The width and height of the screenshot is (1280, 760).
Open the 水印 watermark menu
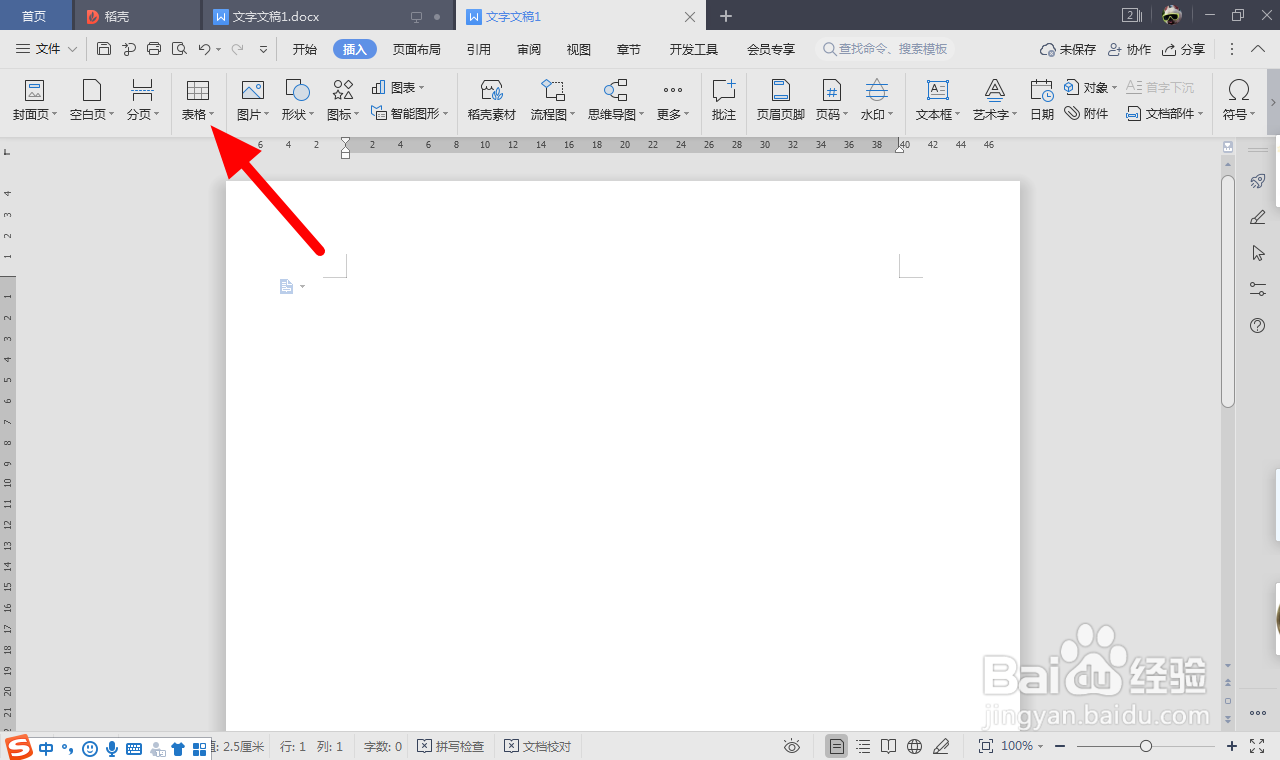point(877,101)
